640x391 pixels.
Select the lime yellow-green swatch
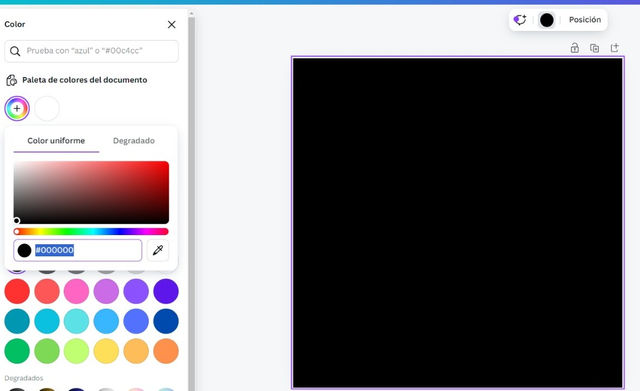pos(76,351)
